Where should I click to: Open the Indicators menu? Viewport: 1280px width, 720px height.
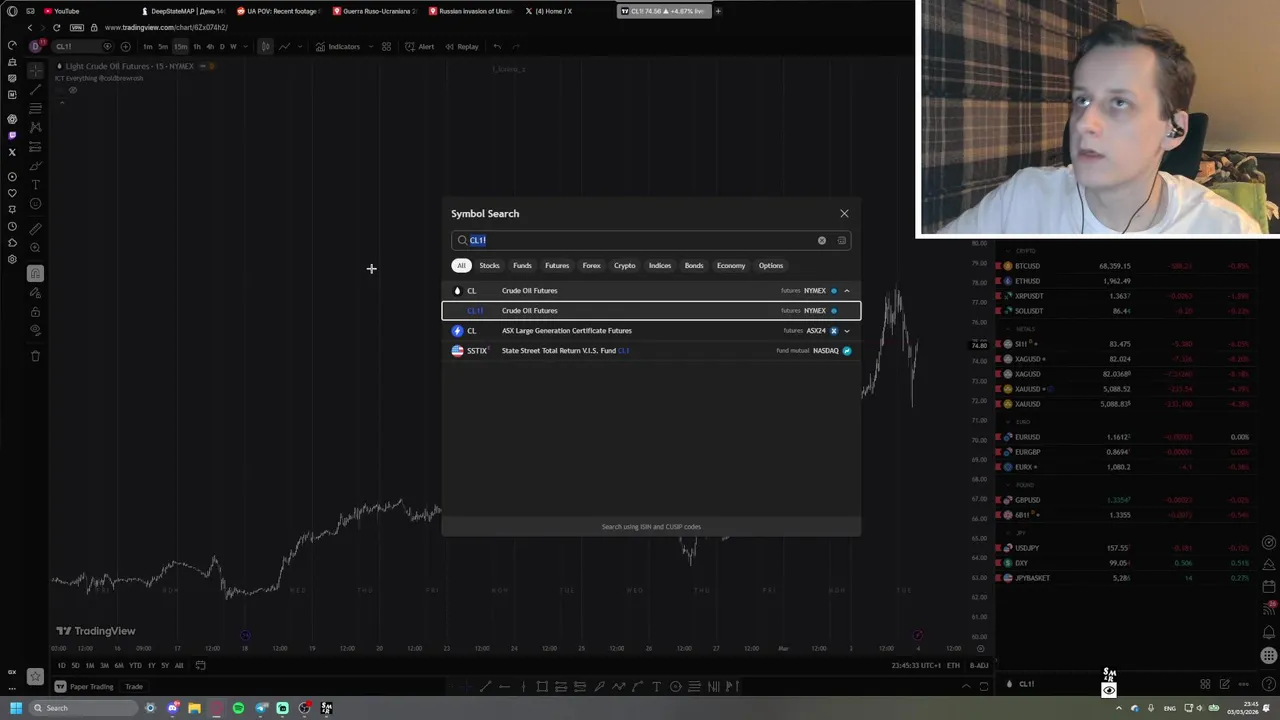coord(338,46)
